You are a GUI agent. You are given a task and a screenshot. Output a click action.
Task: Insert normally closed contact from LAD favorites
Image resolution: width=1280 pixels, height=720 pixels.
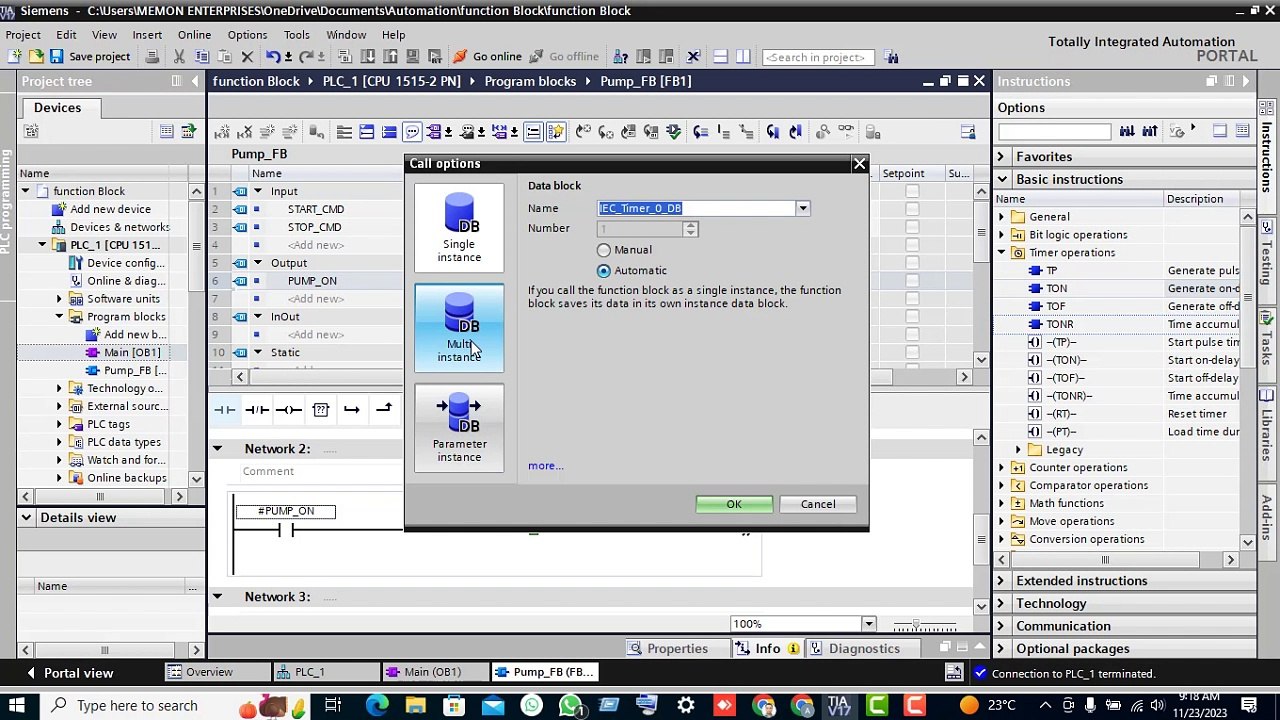tap(257, 409)
